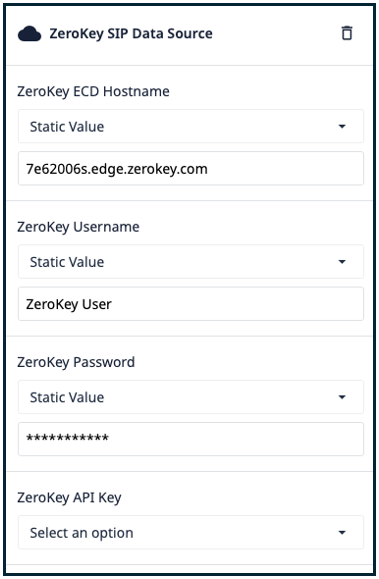
Task: Focus the 'ZeroKey User' username field
Action: [191, 304]
